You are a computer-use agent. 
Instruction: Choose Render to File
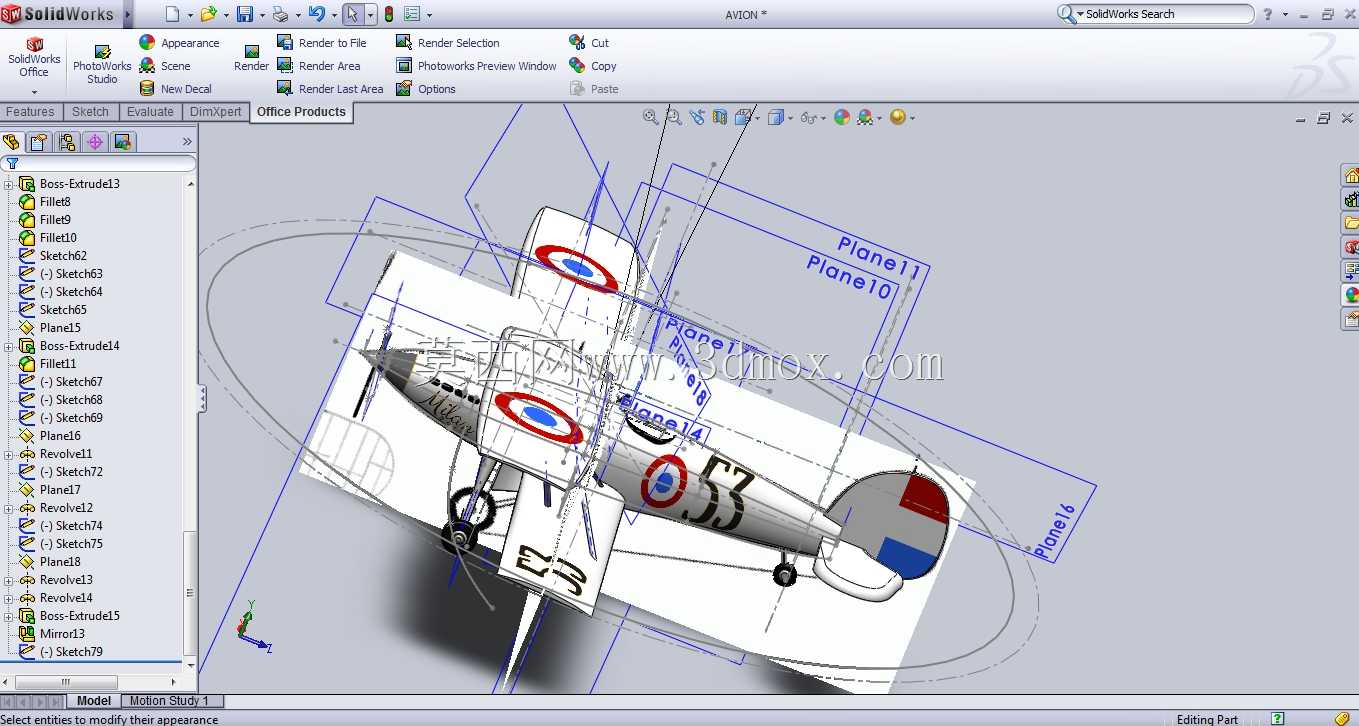[x=322, y=43]
